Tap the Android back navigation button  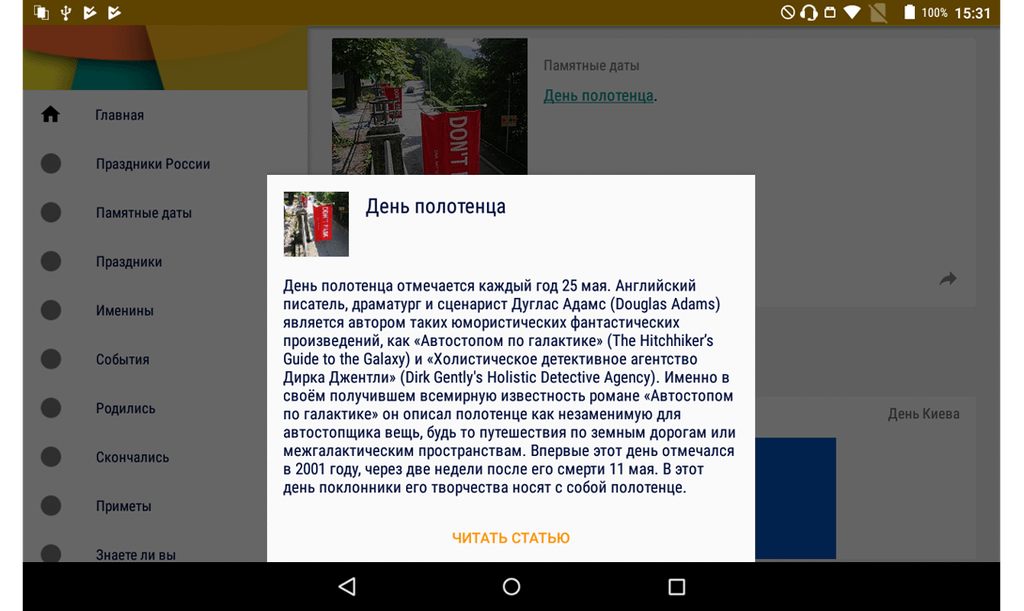pyautogui.click(x=347, y=586)
